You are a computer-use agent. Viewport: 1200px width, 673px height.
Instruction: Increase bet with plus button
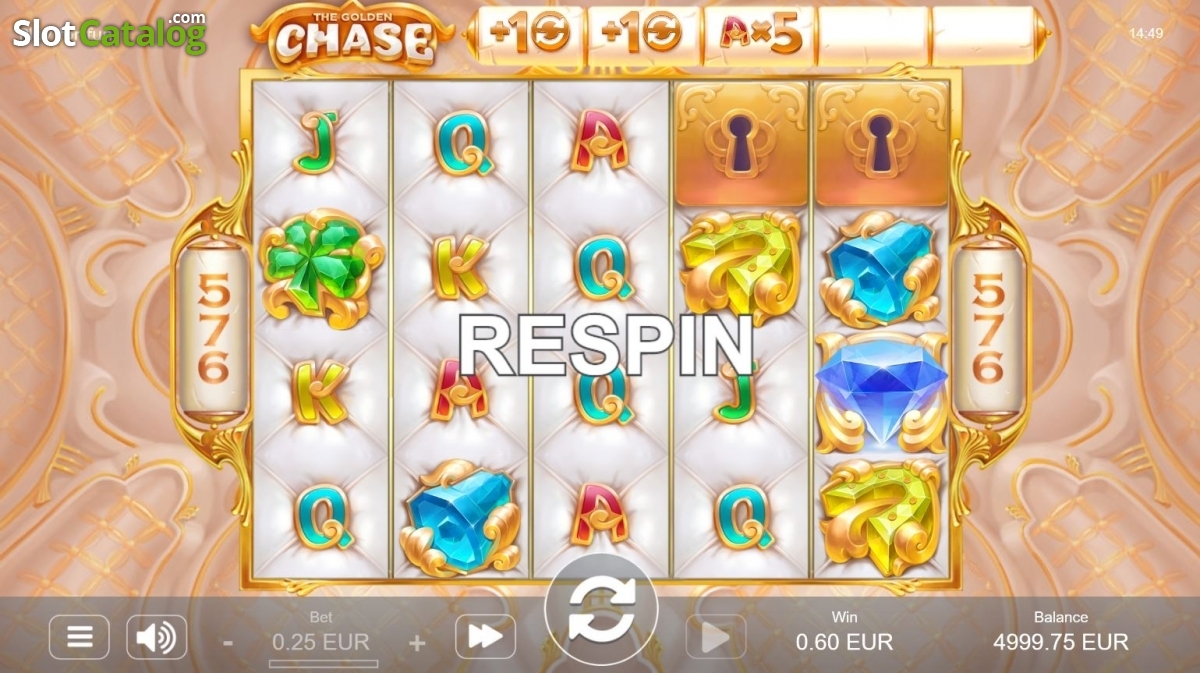point(417,642)
